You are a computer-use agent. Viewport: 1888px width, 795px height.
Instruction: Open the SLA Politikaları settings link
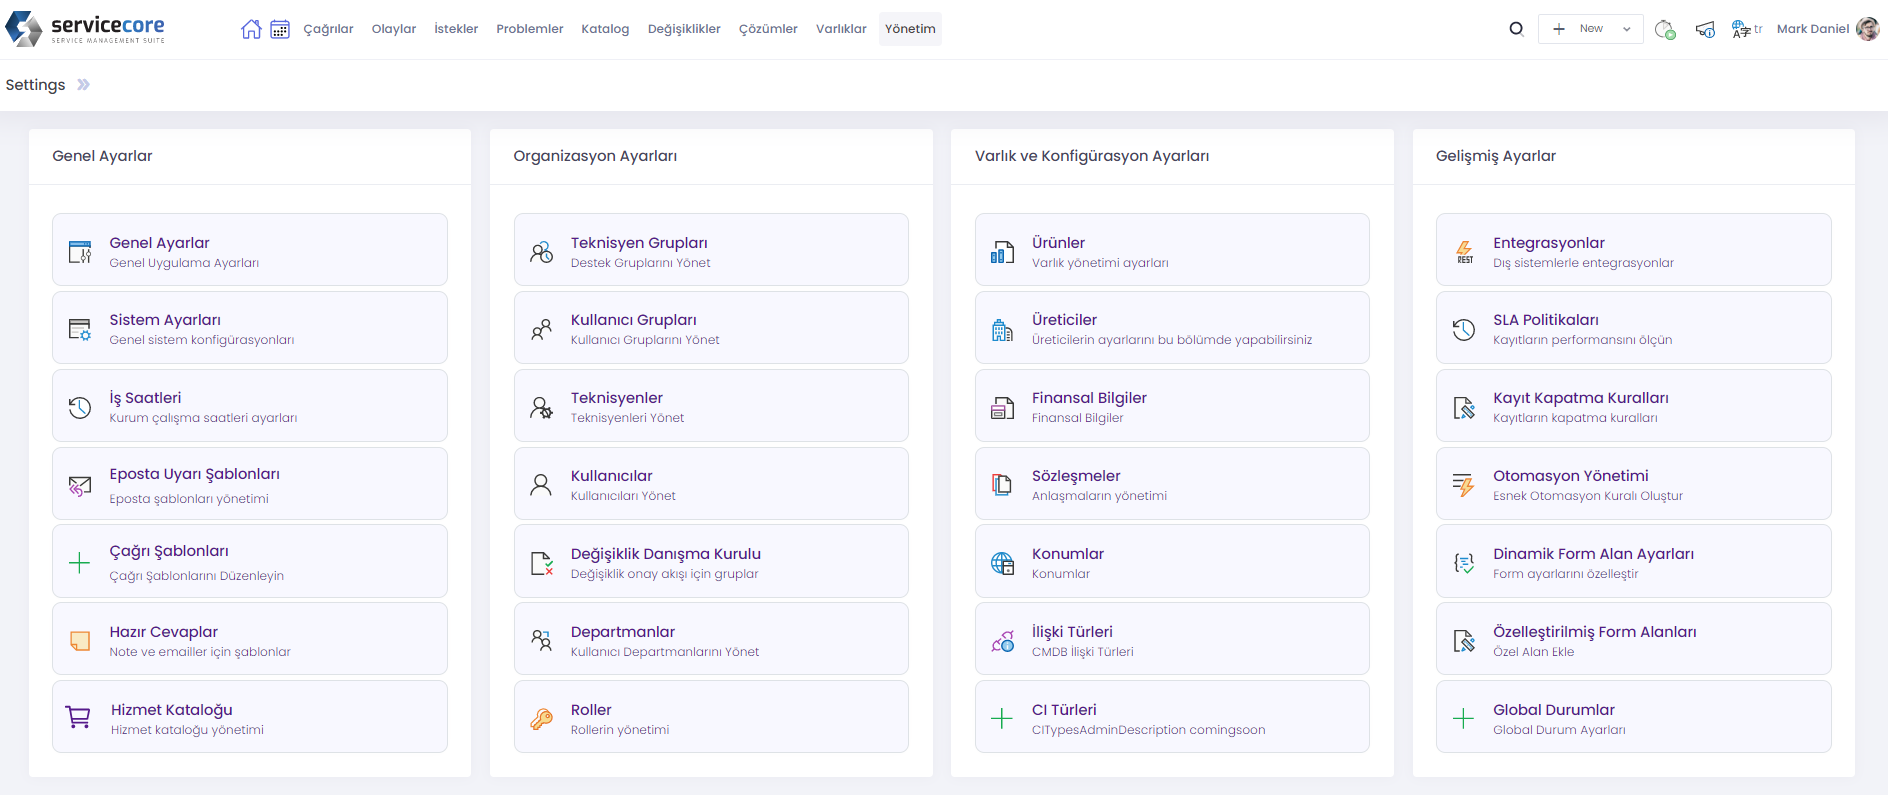click(x=1545, y=320)
